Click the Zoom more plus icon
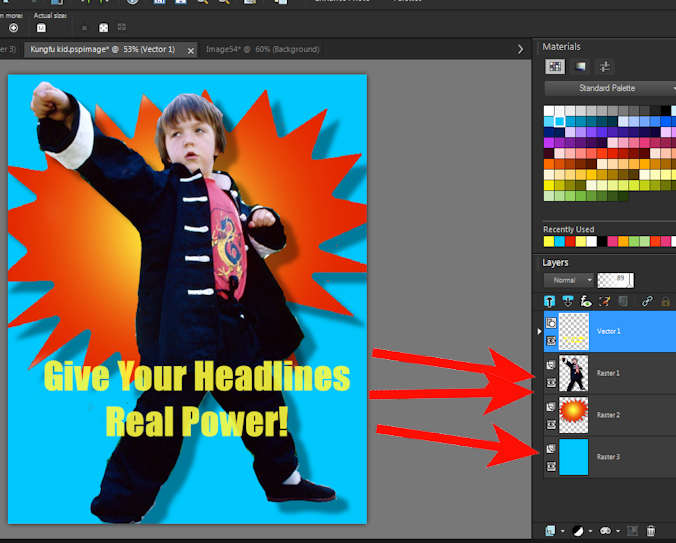The height and width of the screenshot is (543, 676). (13, 28)
